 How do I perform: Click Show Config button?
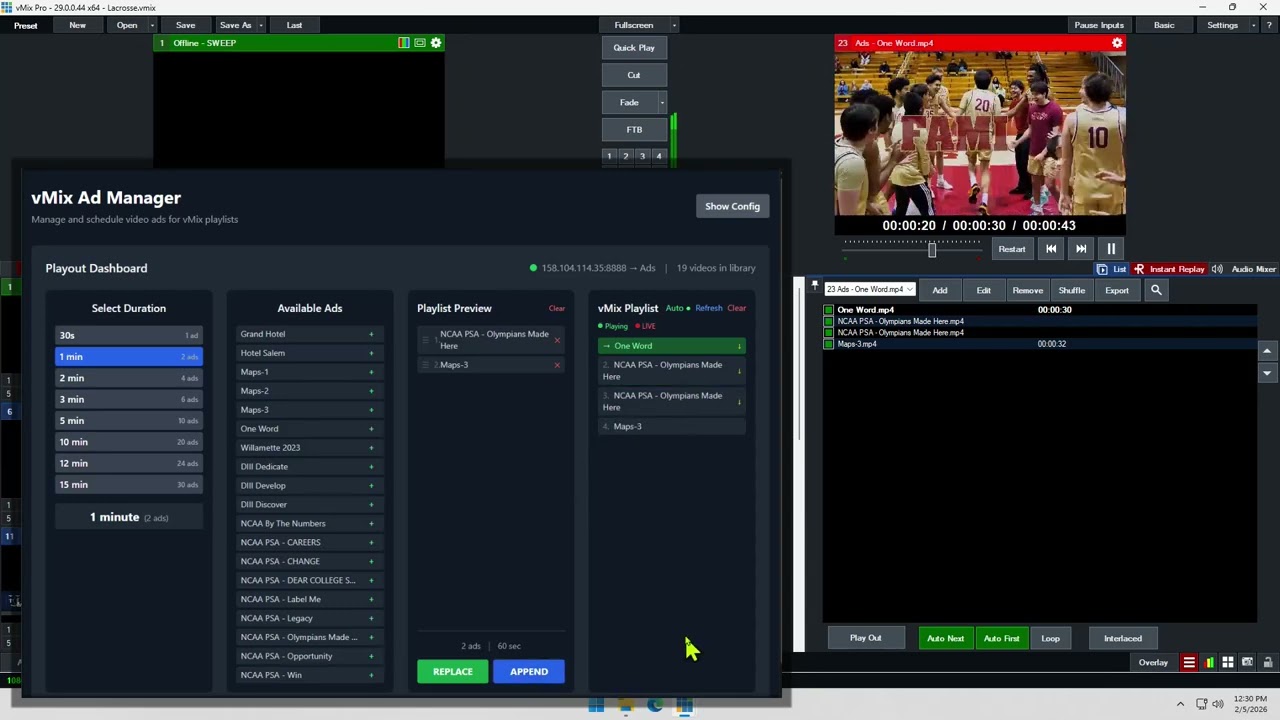pyautogui.click(x=732, y=206)
